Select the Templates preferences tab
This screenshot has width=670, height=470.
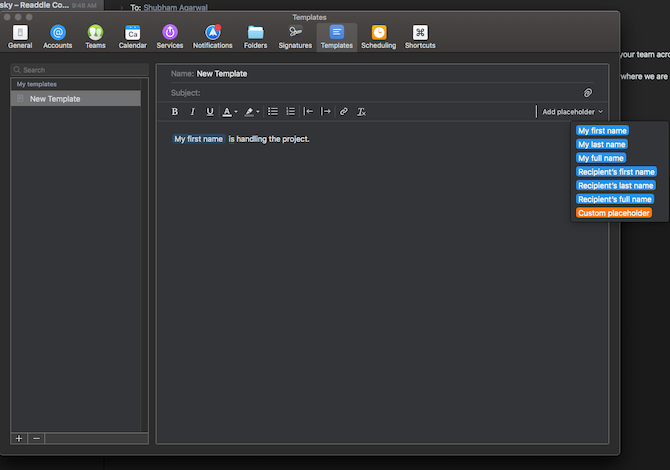(337, 37)
